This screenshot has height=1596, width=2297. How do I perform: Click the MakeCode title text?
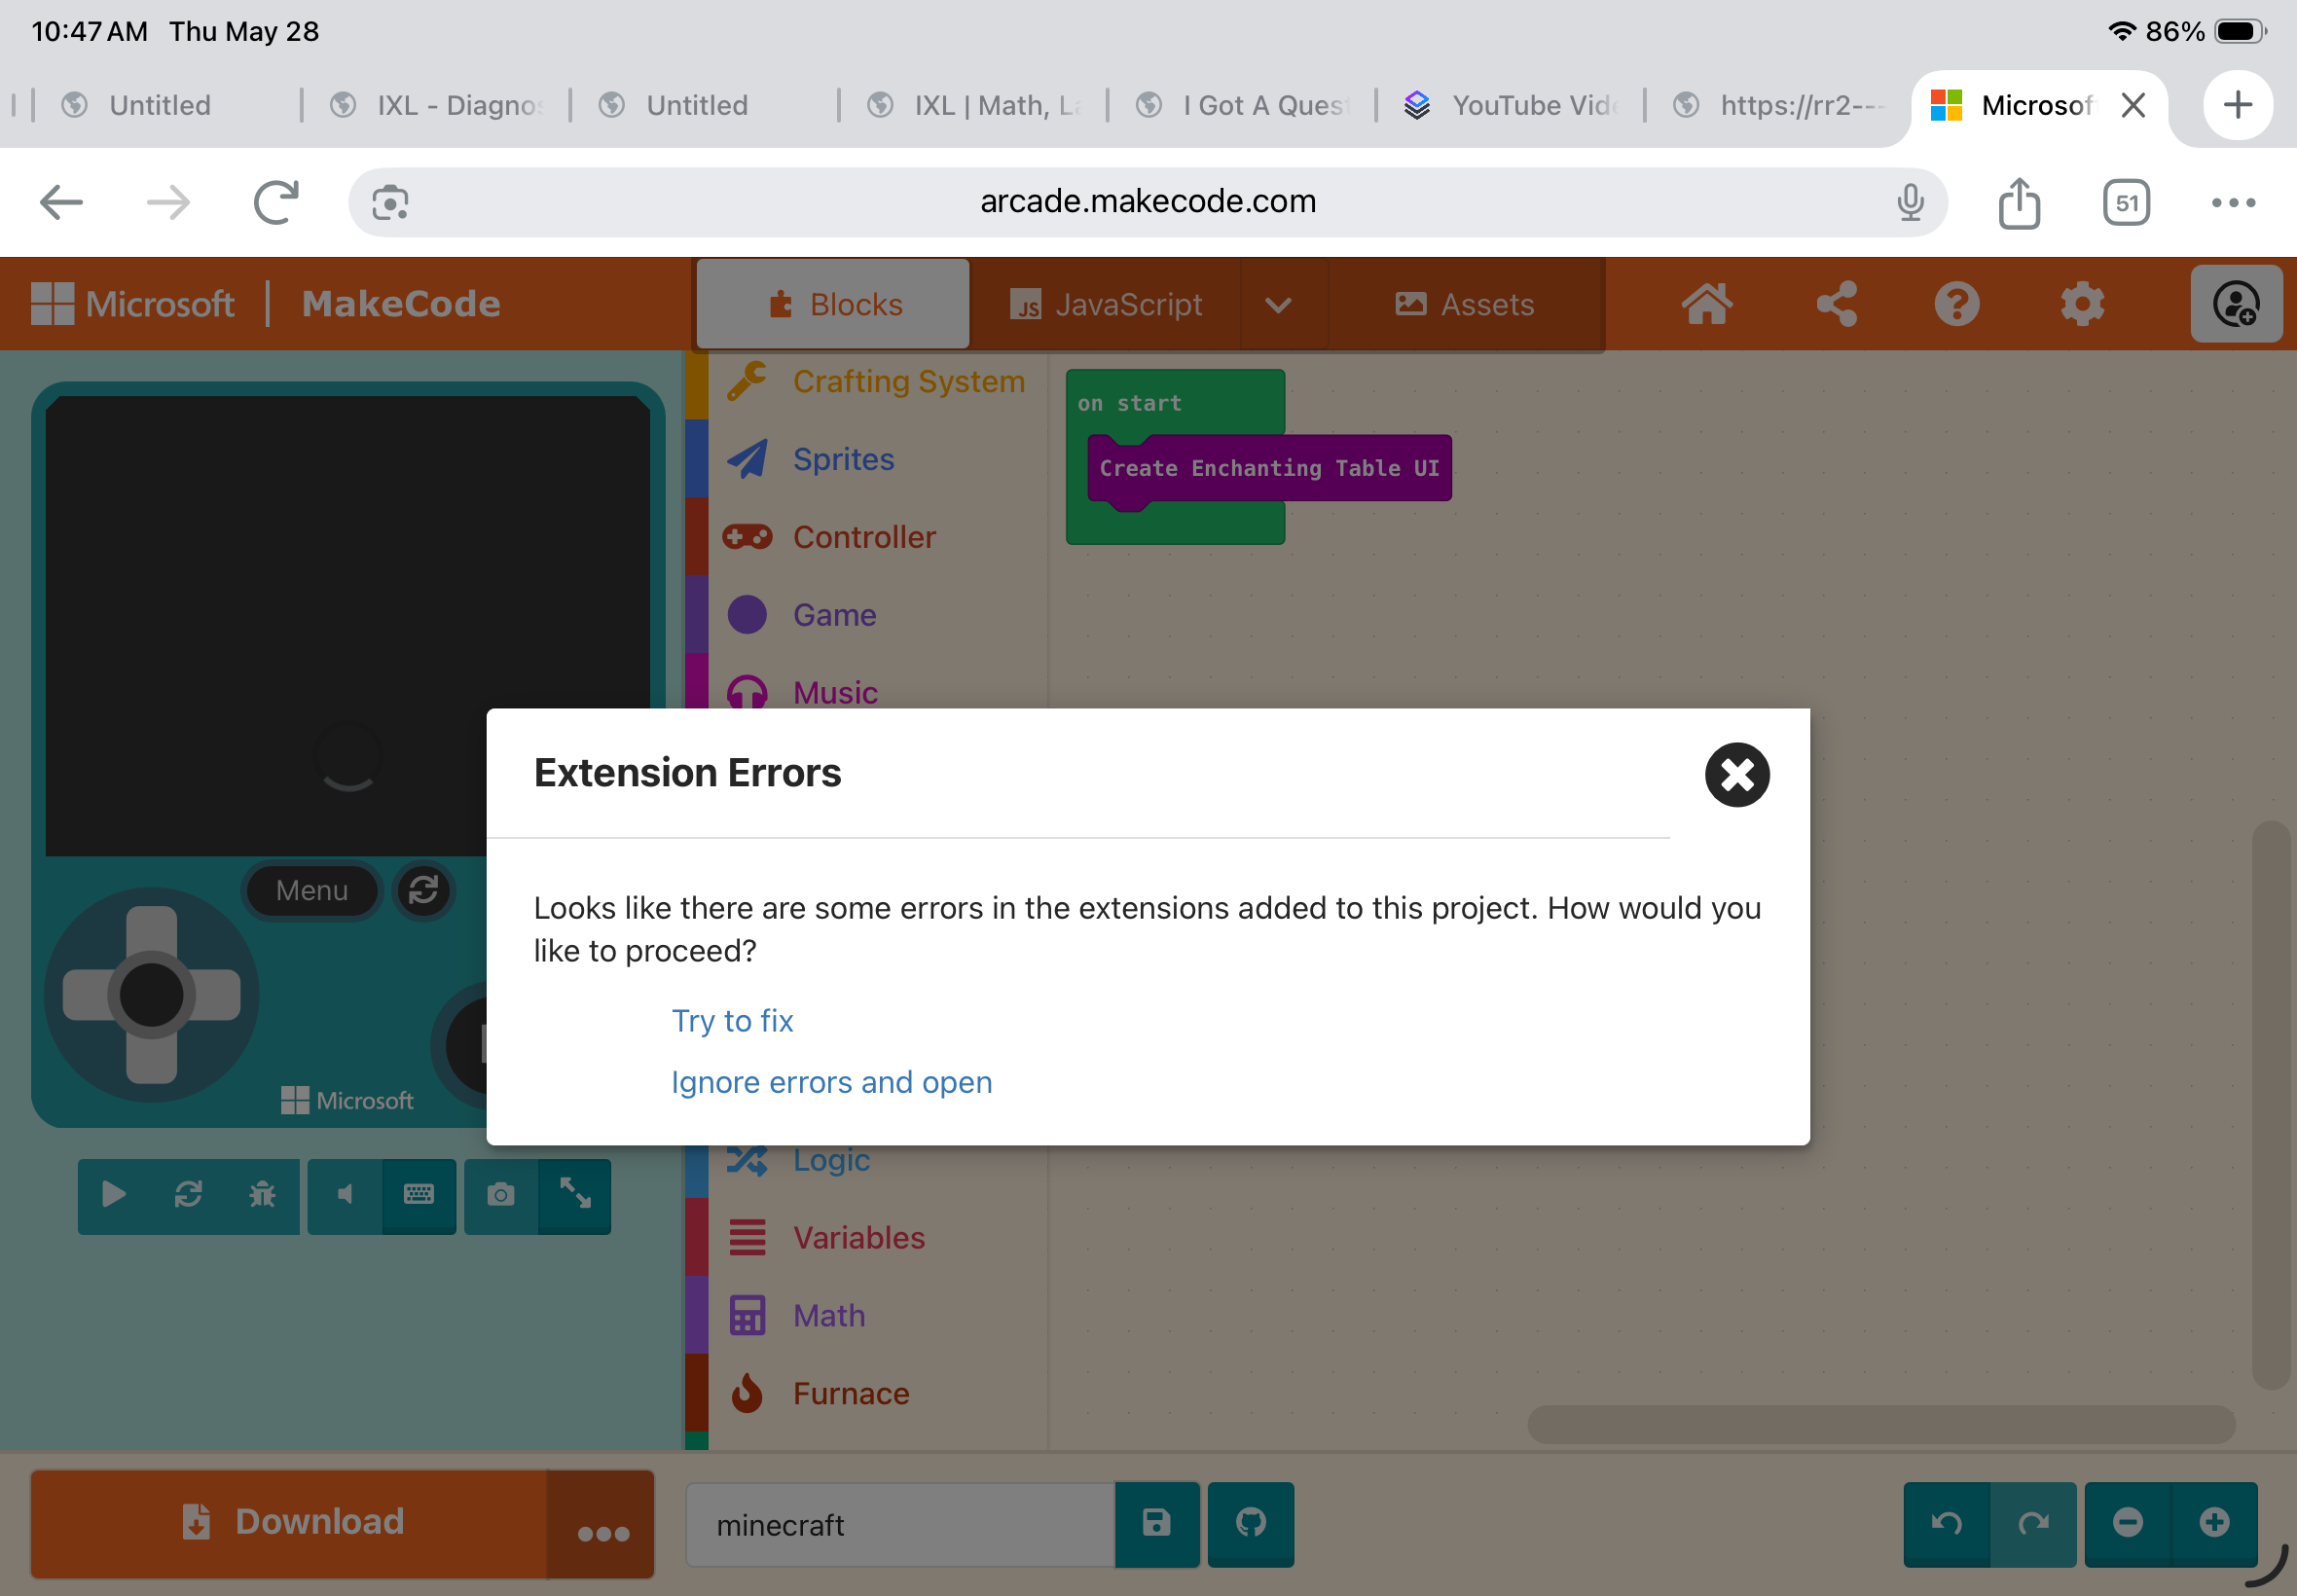[401, 304]
